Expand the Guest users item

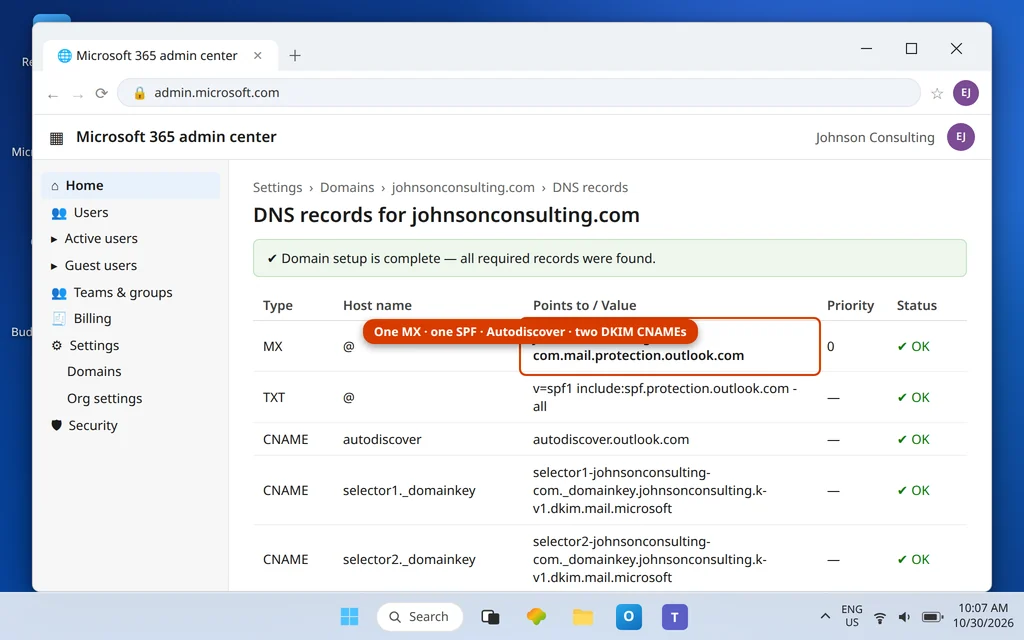point(54,266)
